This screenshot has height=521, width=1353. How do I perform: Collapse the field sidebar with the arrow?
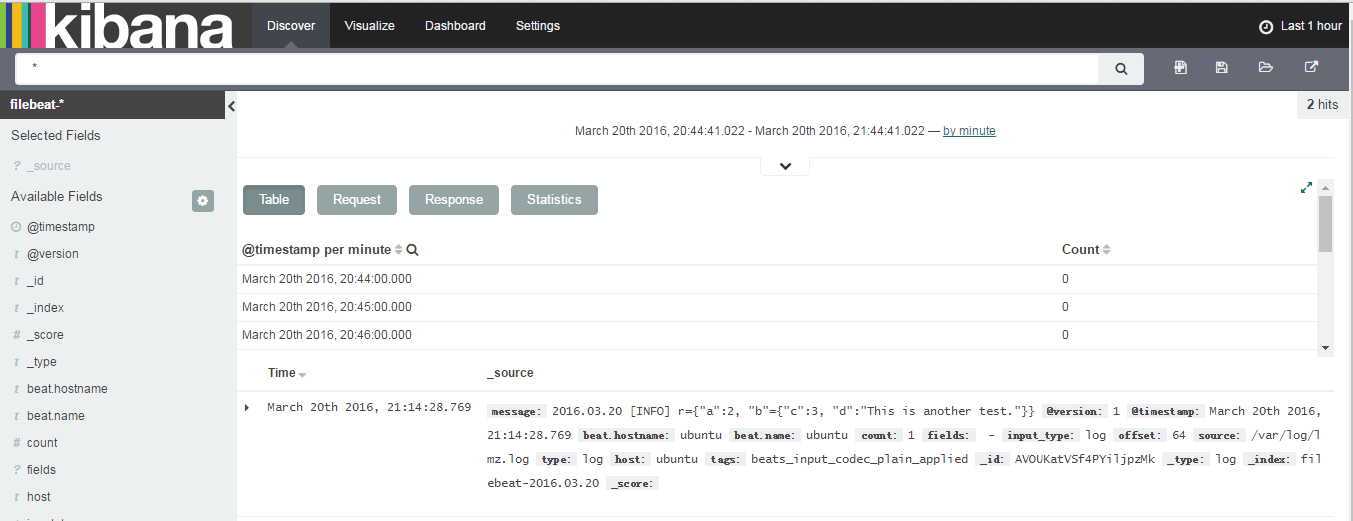click(231, 105)
